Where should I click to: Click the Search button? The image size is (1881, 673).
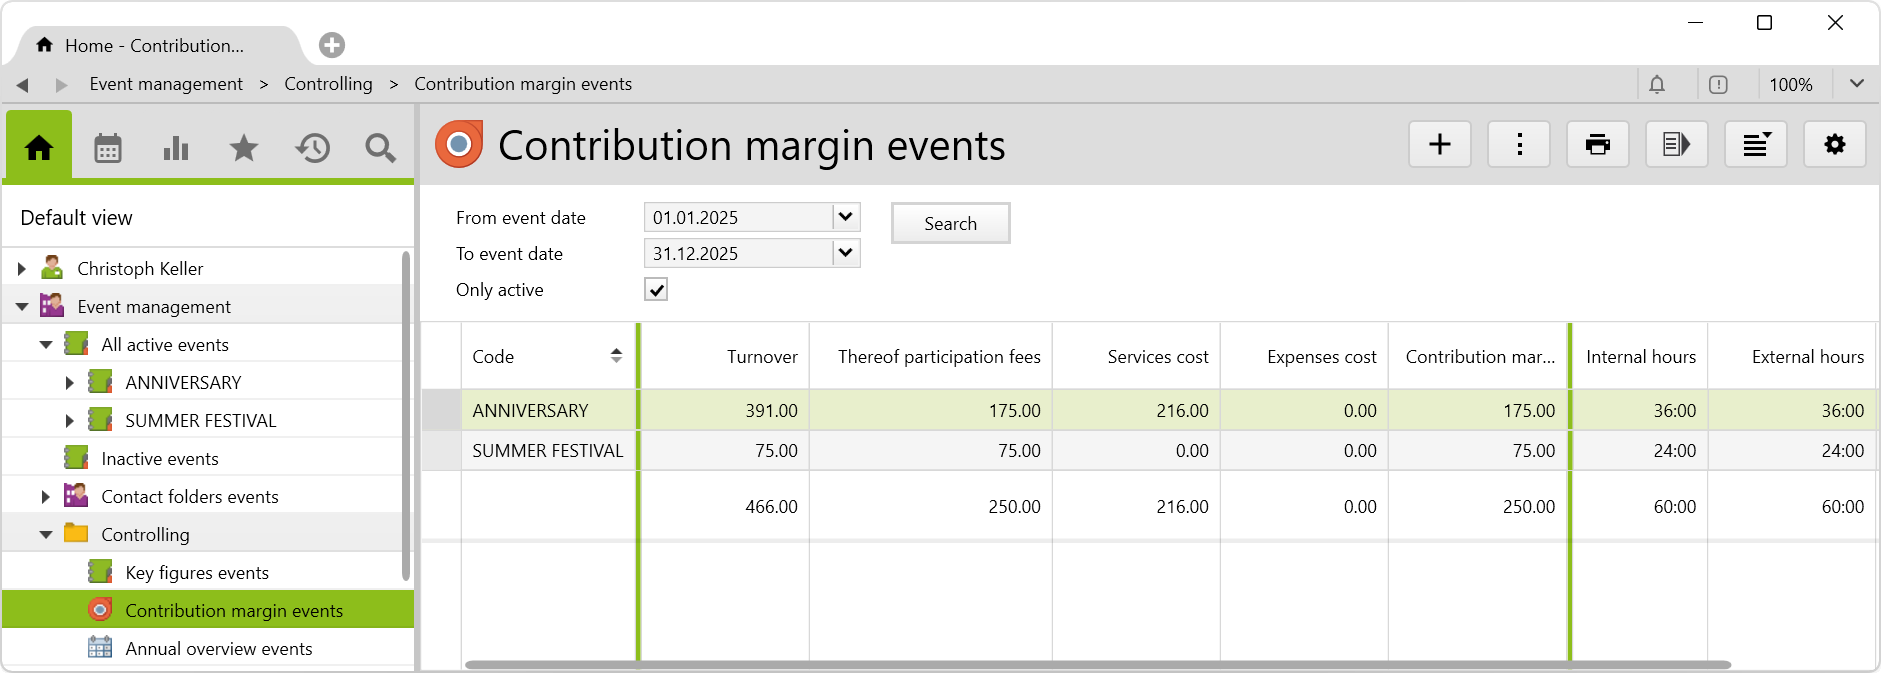click(950, 224)
